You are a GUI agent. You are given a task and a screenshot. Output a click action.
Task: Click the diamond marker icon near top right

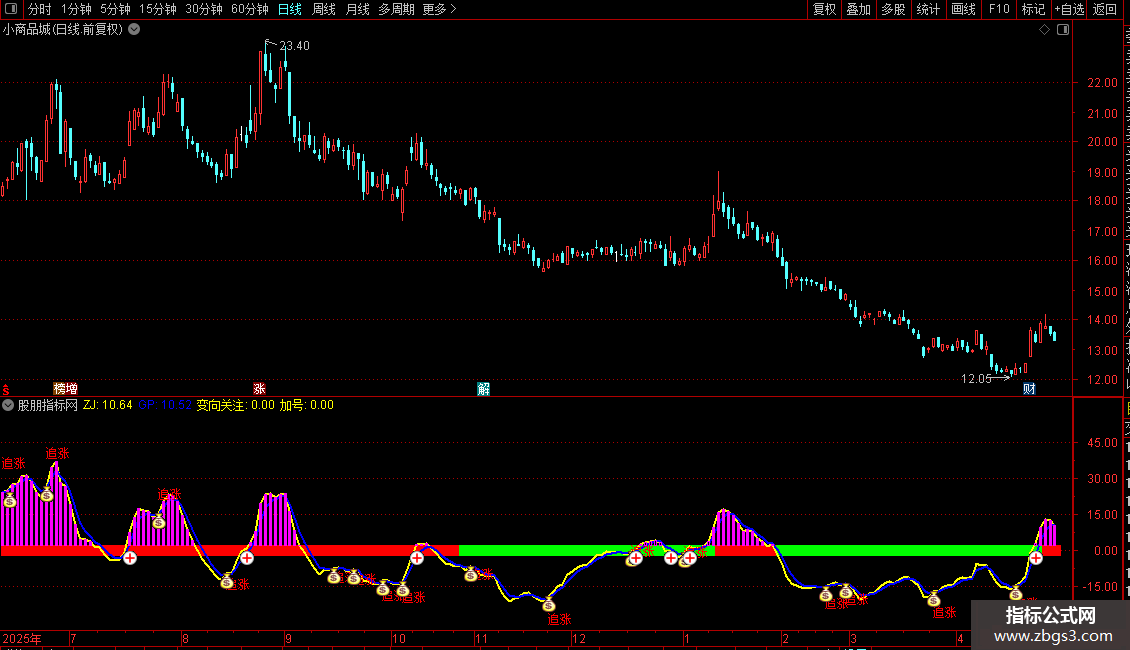[x=1044, y=30]
